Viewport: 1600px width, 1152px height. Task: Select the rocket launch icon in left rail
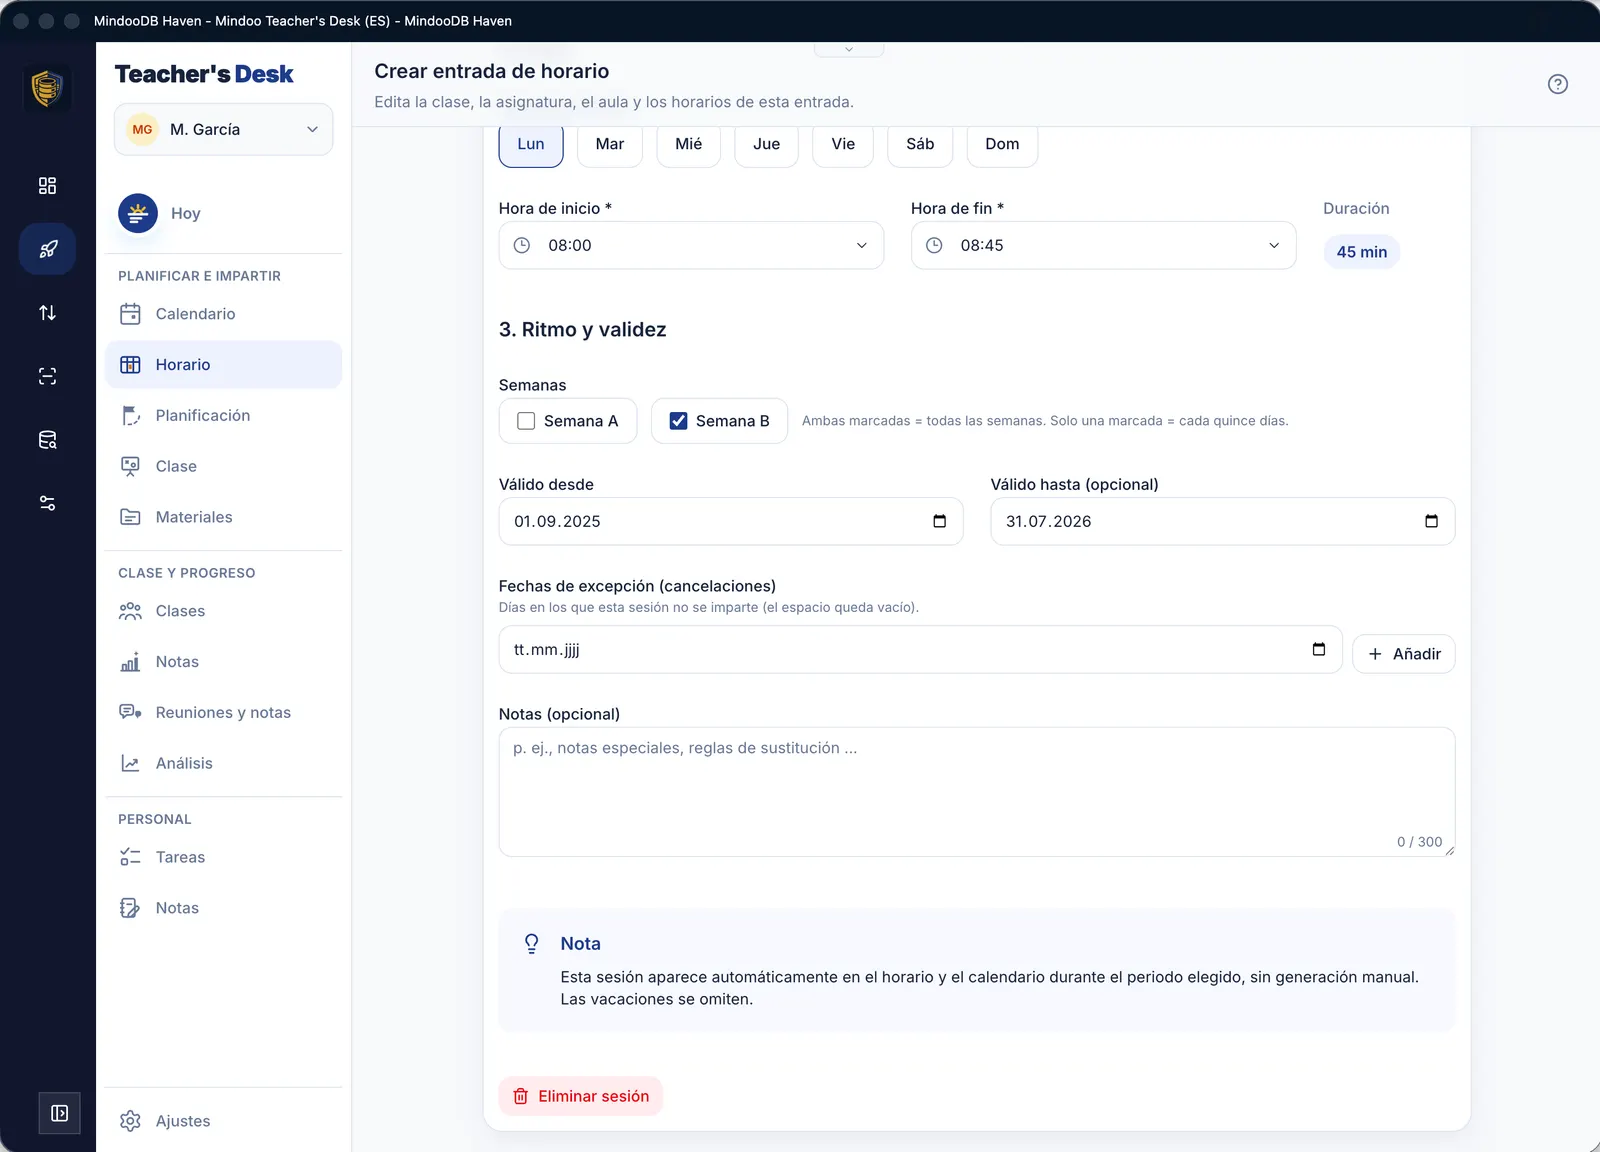point(47,249)
